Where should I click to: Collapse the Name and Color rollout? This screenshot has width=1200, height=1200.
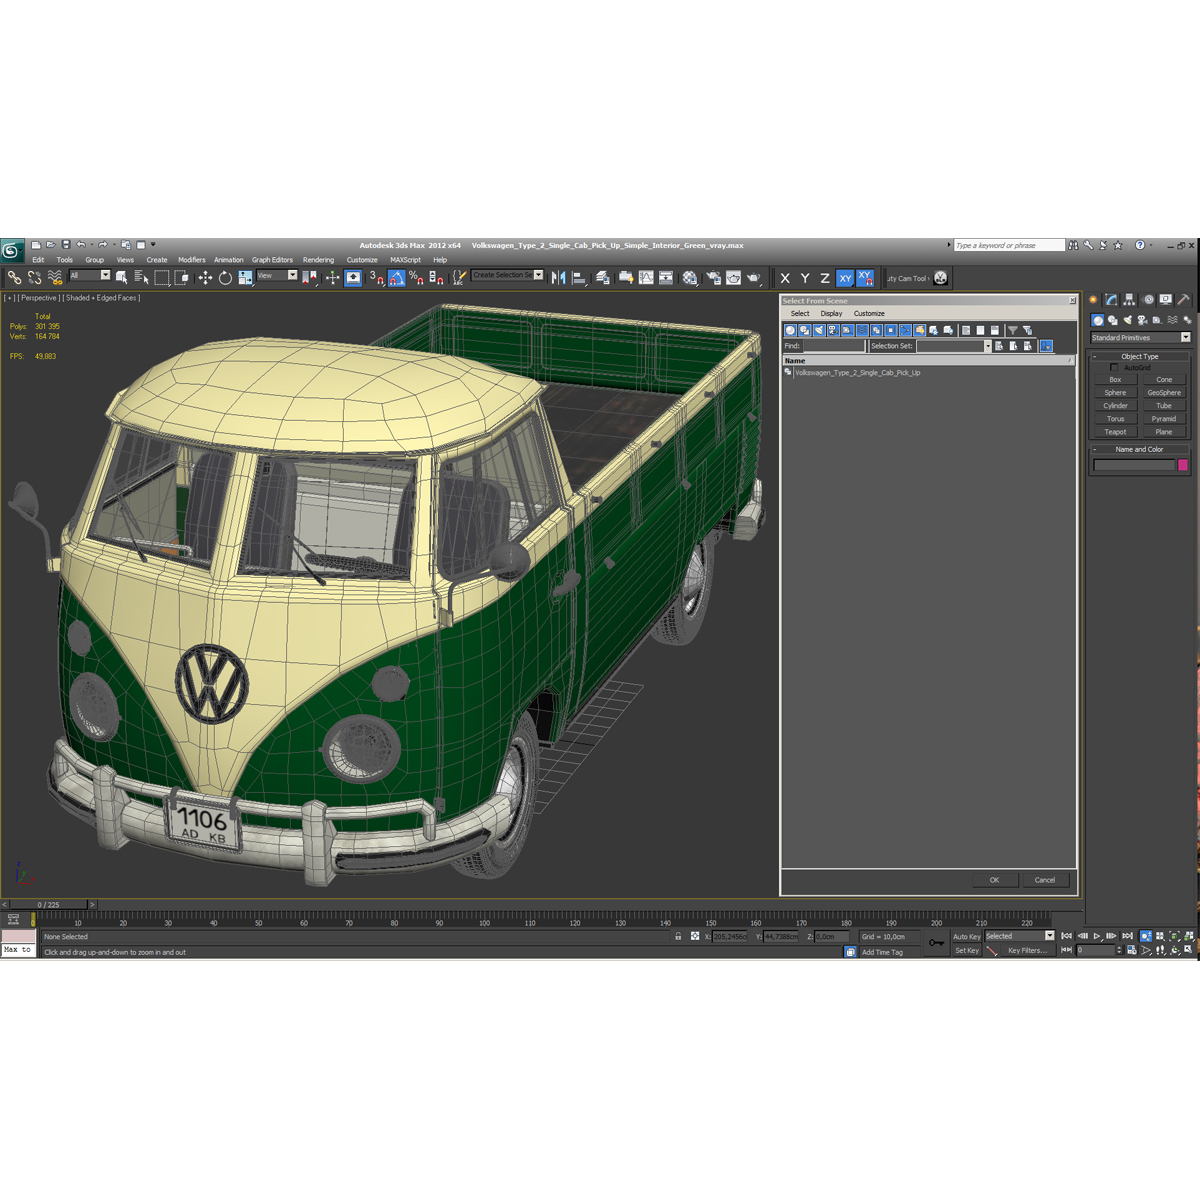click(1139, 449)
